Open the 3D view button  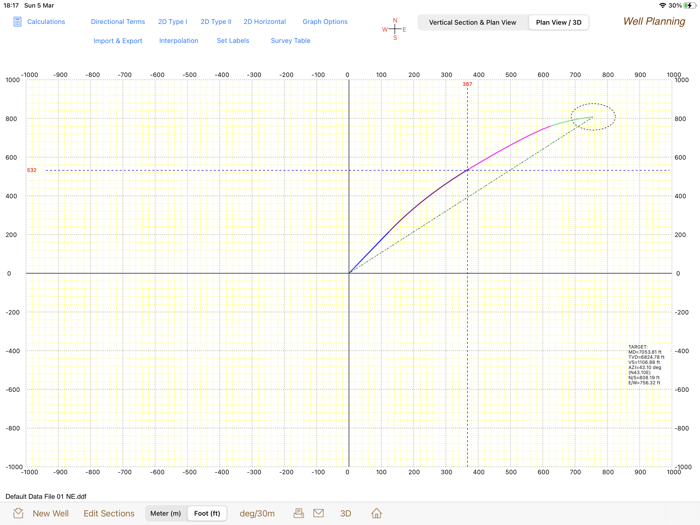point(346,513)
